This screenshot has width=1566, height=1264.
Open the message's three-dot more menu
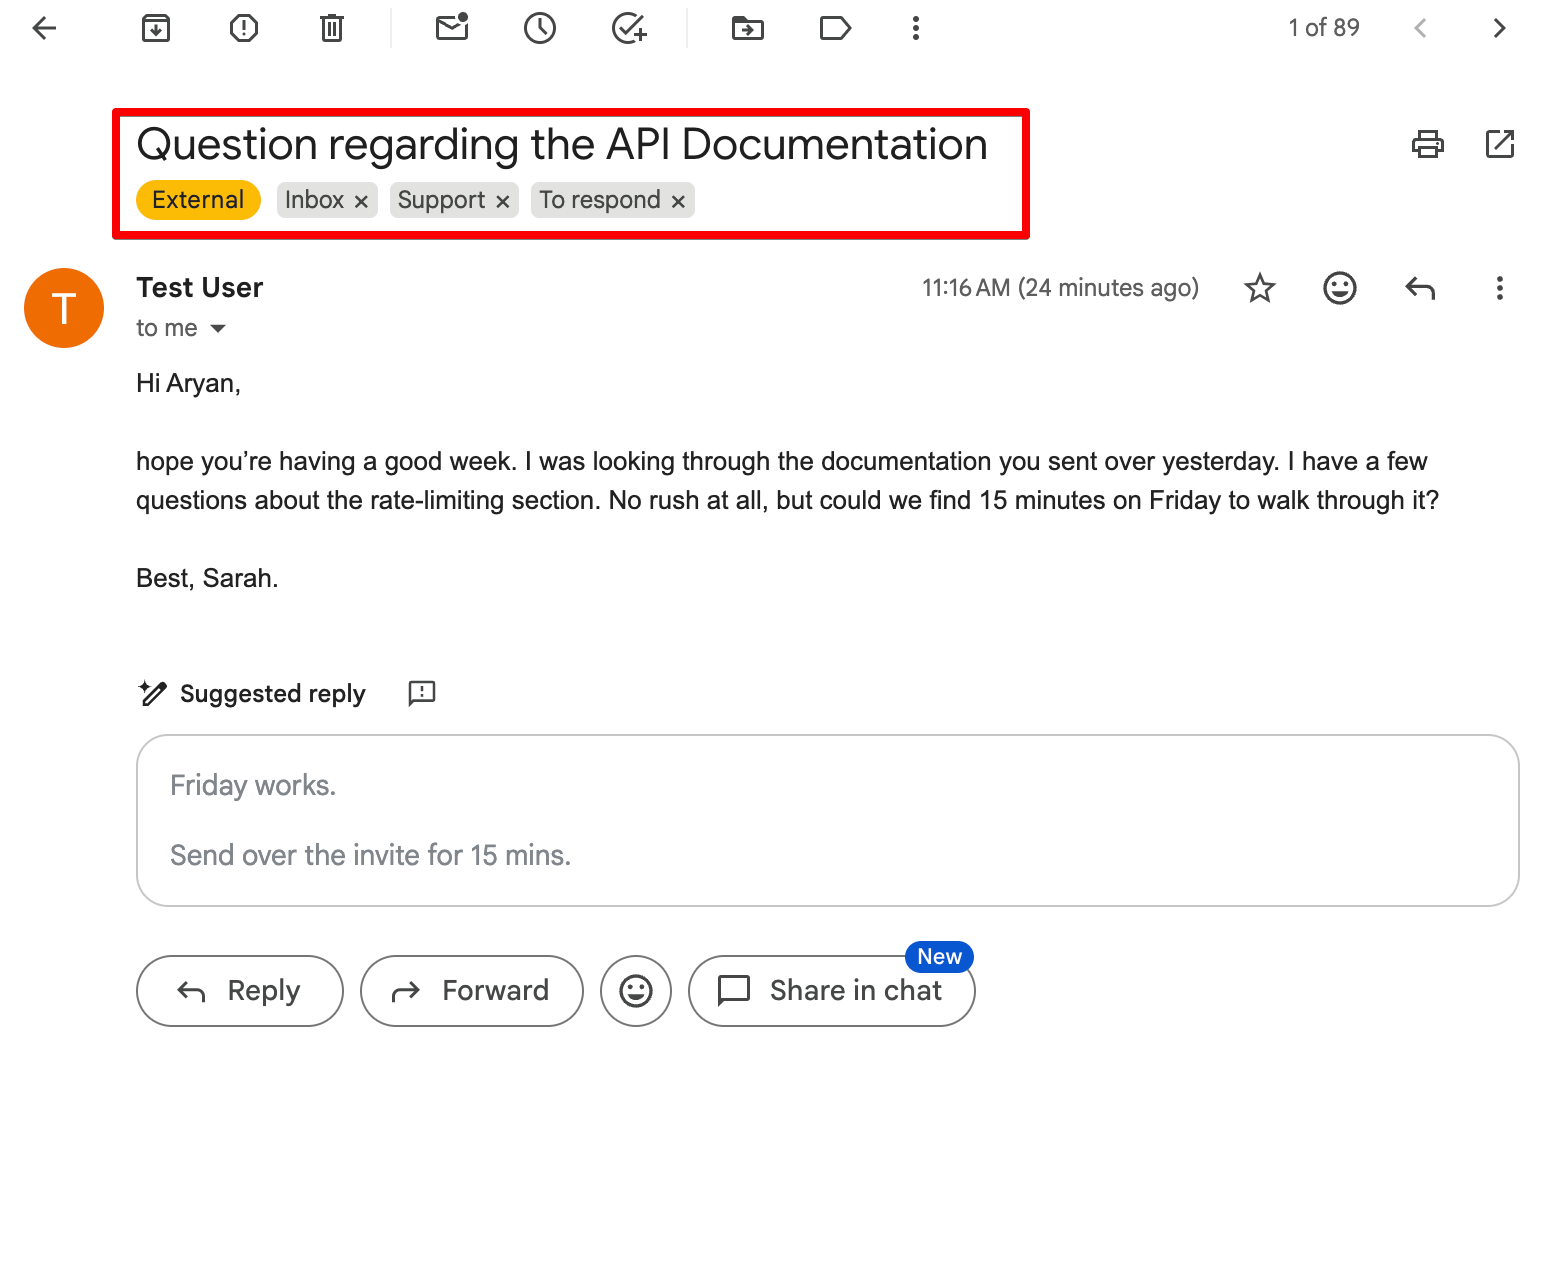click(1500, 288)
